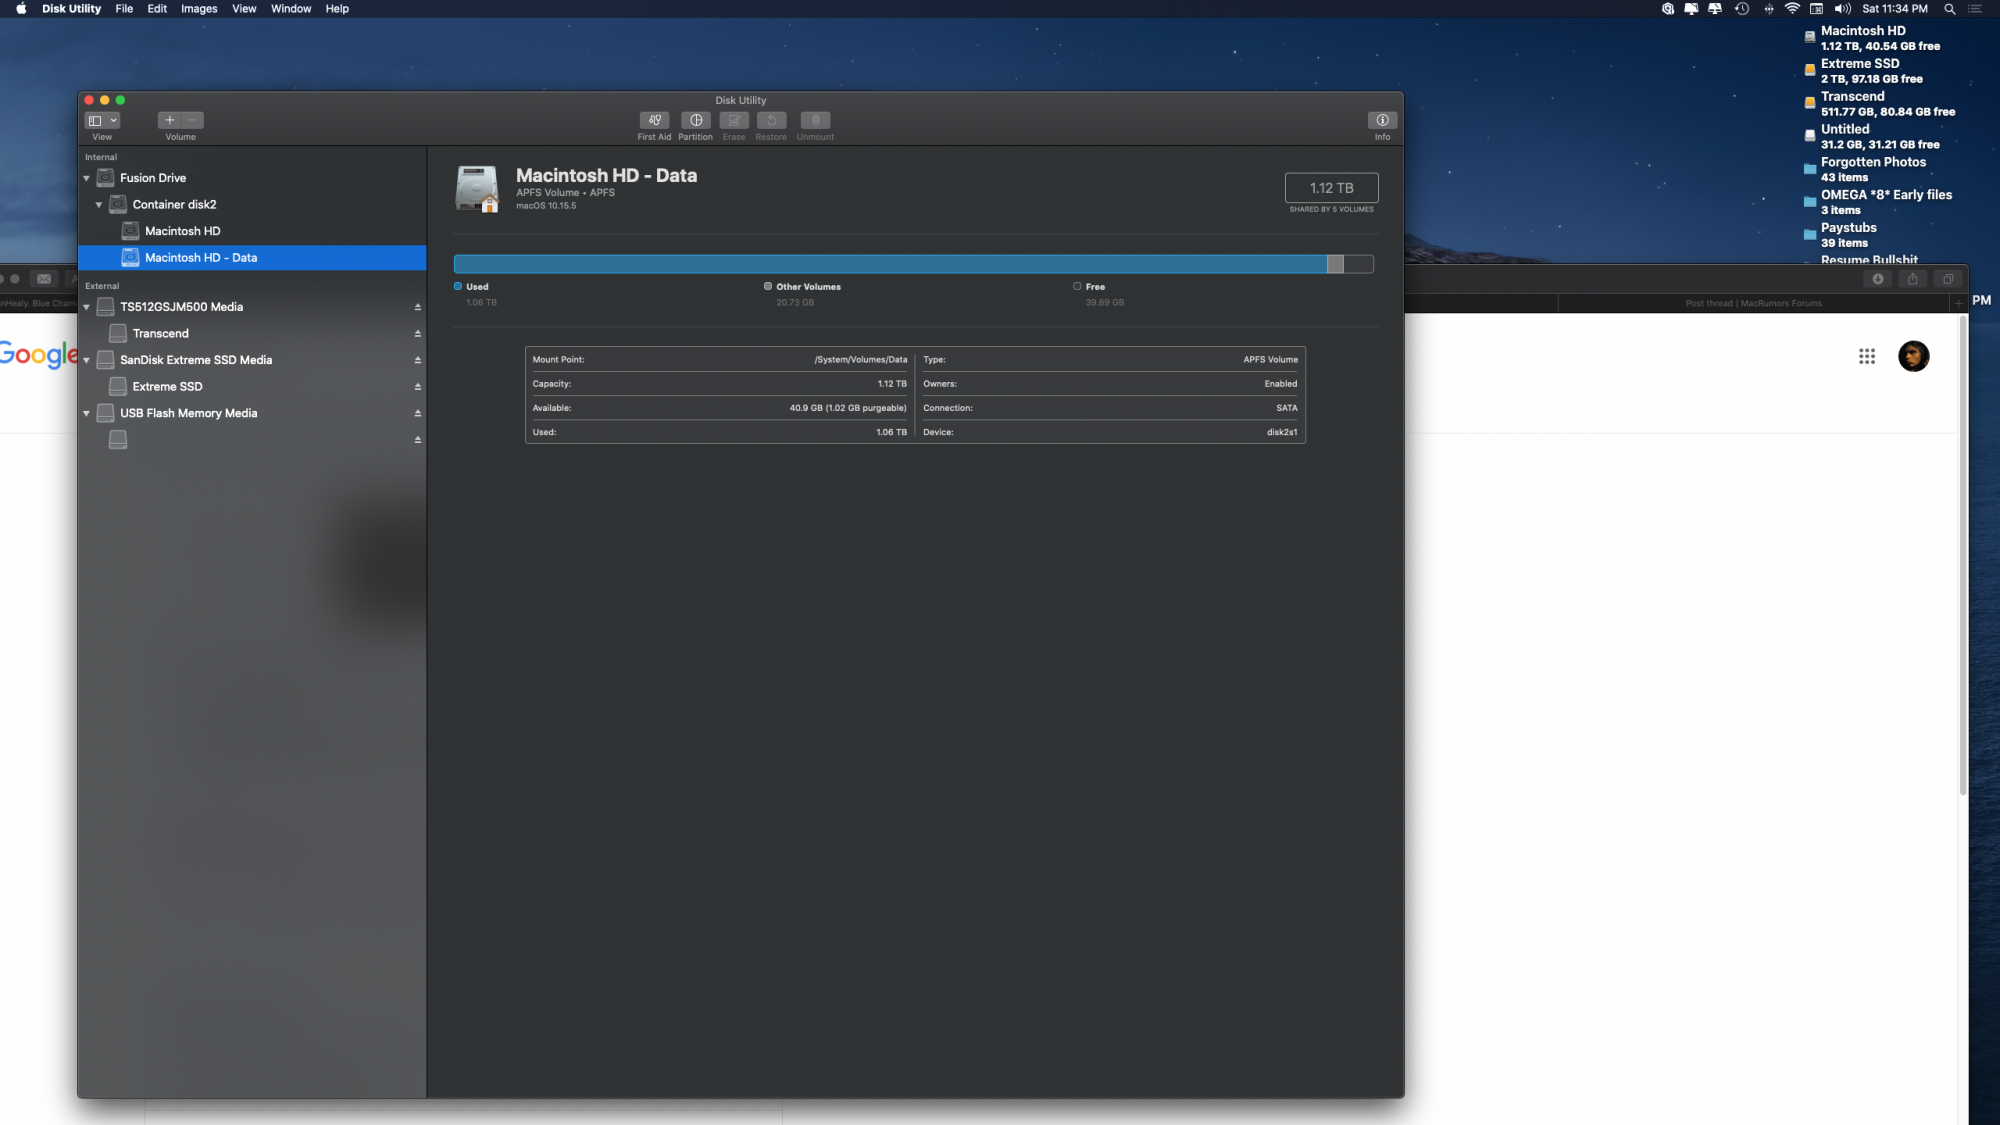
Task: Eject USB Flash Memory Media
Action: click(x=417, y=413)
